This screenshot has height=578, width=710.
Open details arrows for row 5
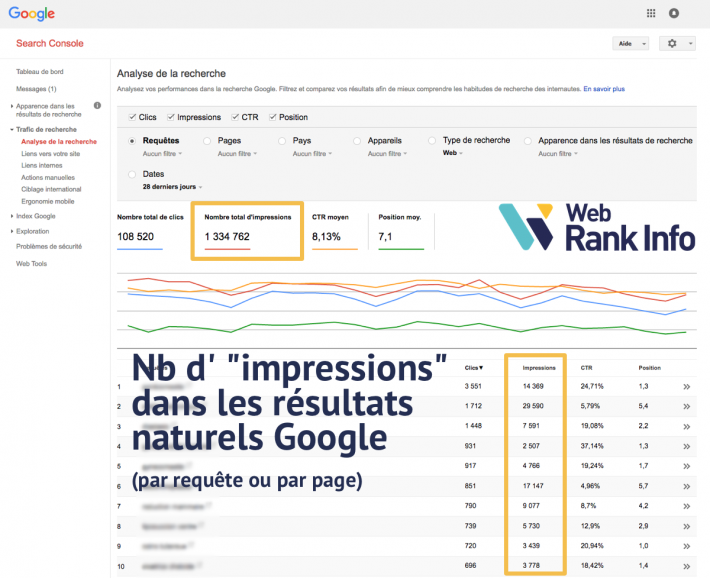[686, 466]
